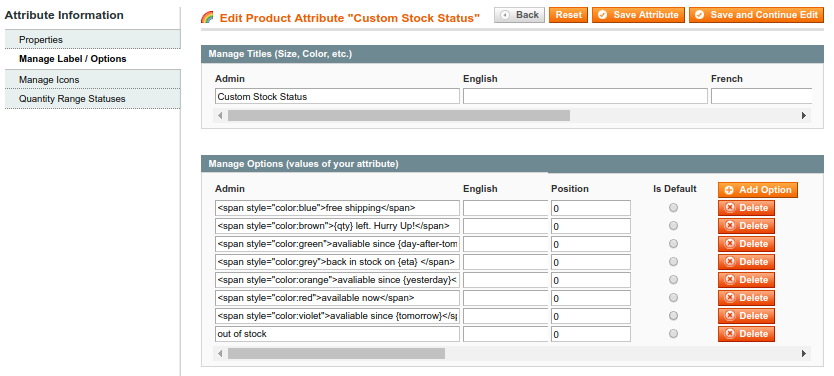Choose color:orange option as default
The height and width of the screenshot is (376, 834).
[673, 280]
